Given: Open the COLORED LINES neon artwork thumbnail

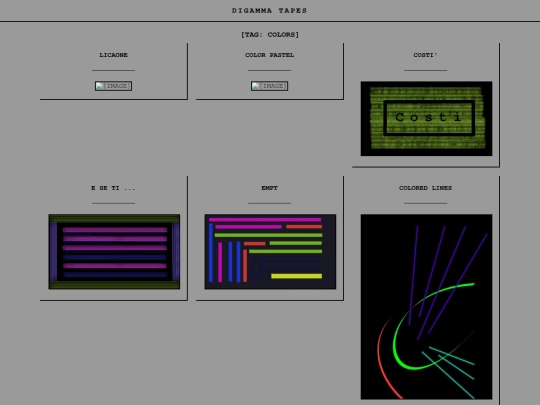Looking at the screenshot, I should (426, 307).
